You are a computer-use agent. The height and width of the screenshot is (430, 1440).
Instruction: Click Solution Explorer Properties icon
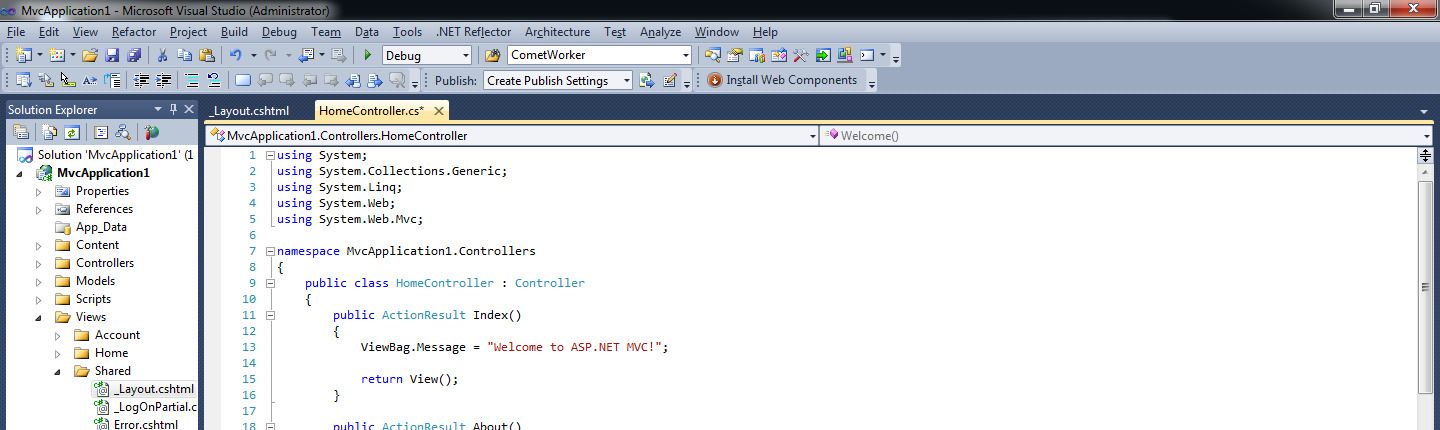[x=20, y=132]
